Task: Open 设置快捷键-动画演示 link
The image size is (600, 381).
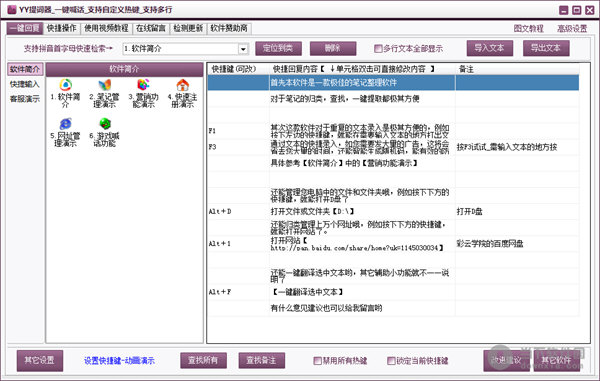Action: pos(119,361)
